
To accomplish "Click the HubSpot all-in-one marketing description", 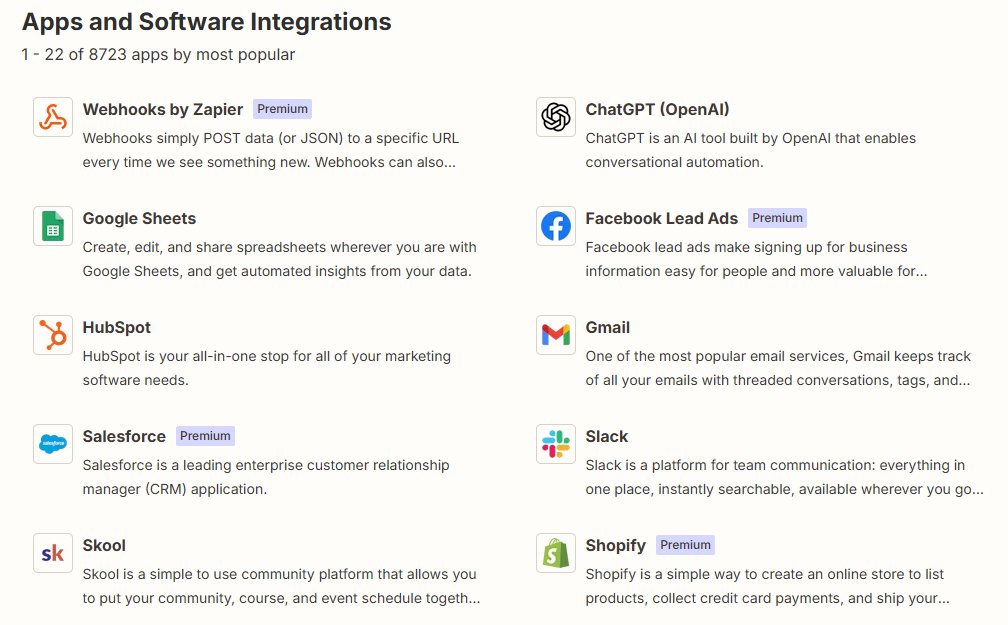I will pos(266,368).
